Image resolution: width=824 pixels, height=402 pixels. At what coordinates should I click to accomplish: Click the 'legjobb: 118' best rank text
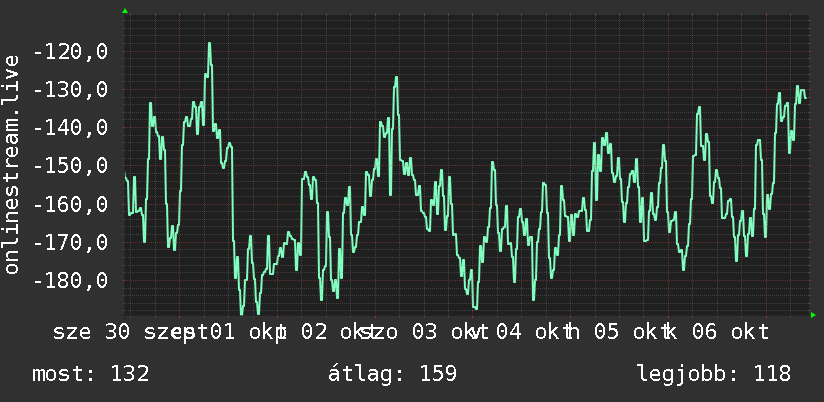click(714, 374)
